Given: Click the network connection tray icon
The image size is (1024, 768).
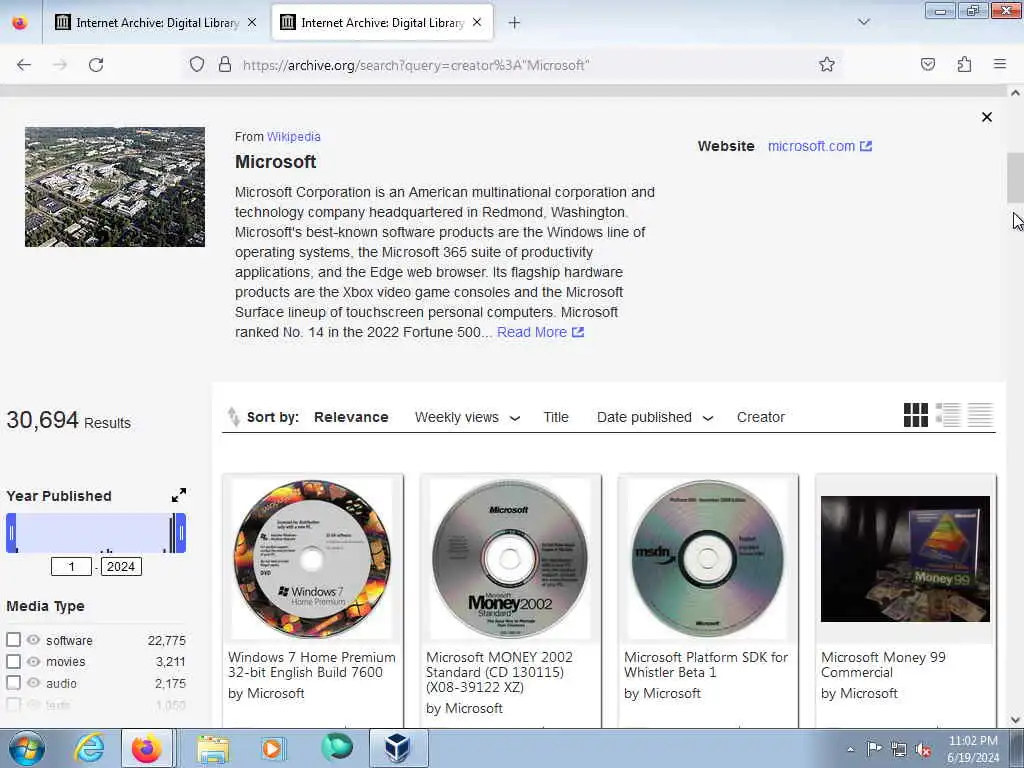Looking at the screenshot, I should (x=899, y=749).
